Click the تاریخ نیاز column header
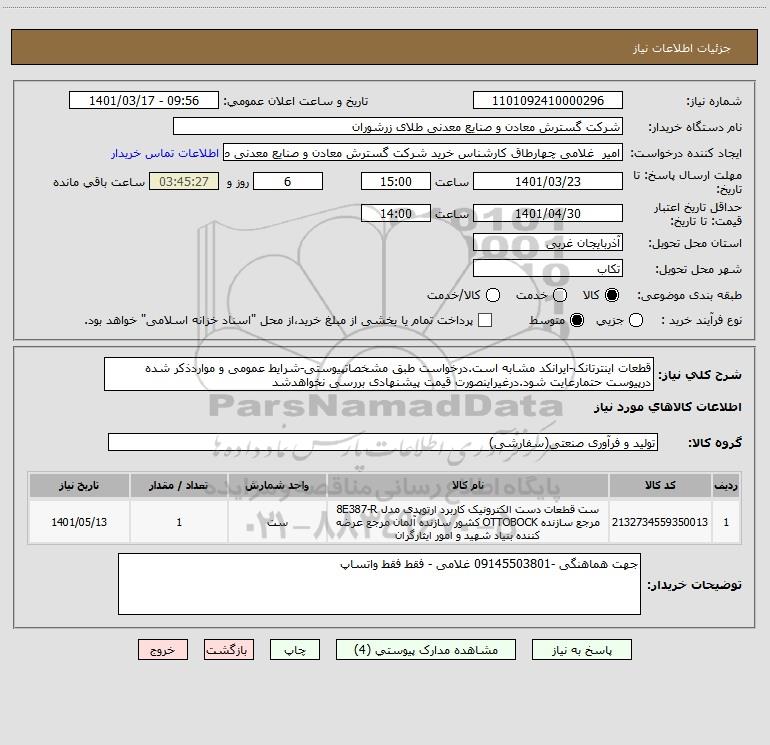The width and height of the screenshot is (770, 745). (x=79, y=485)
